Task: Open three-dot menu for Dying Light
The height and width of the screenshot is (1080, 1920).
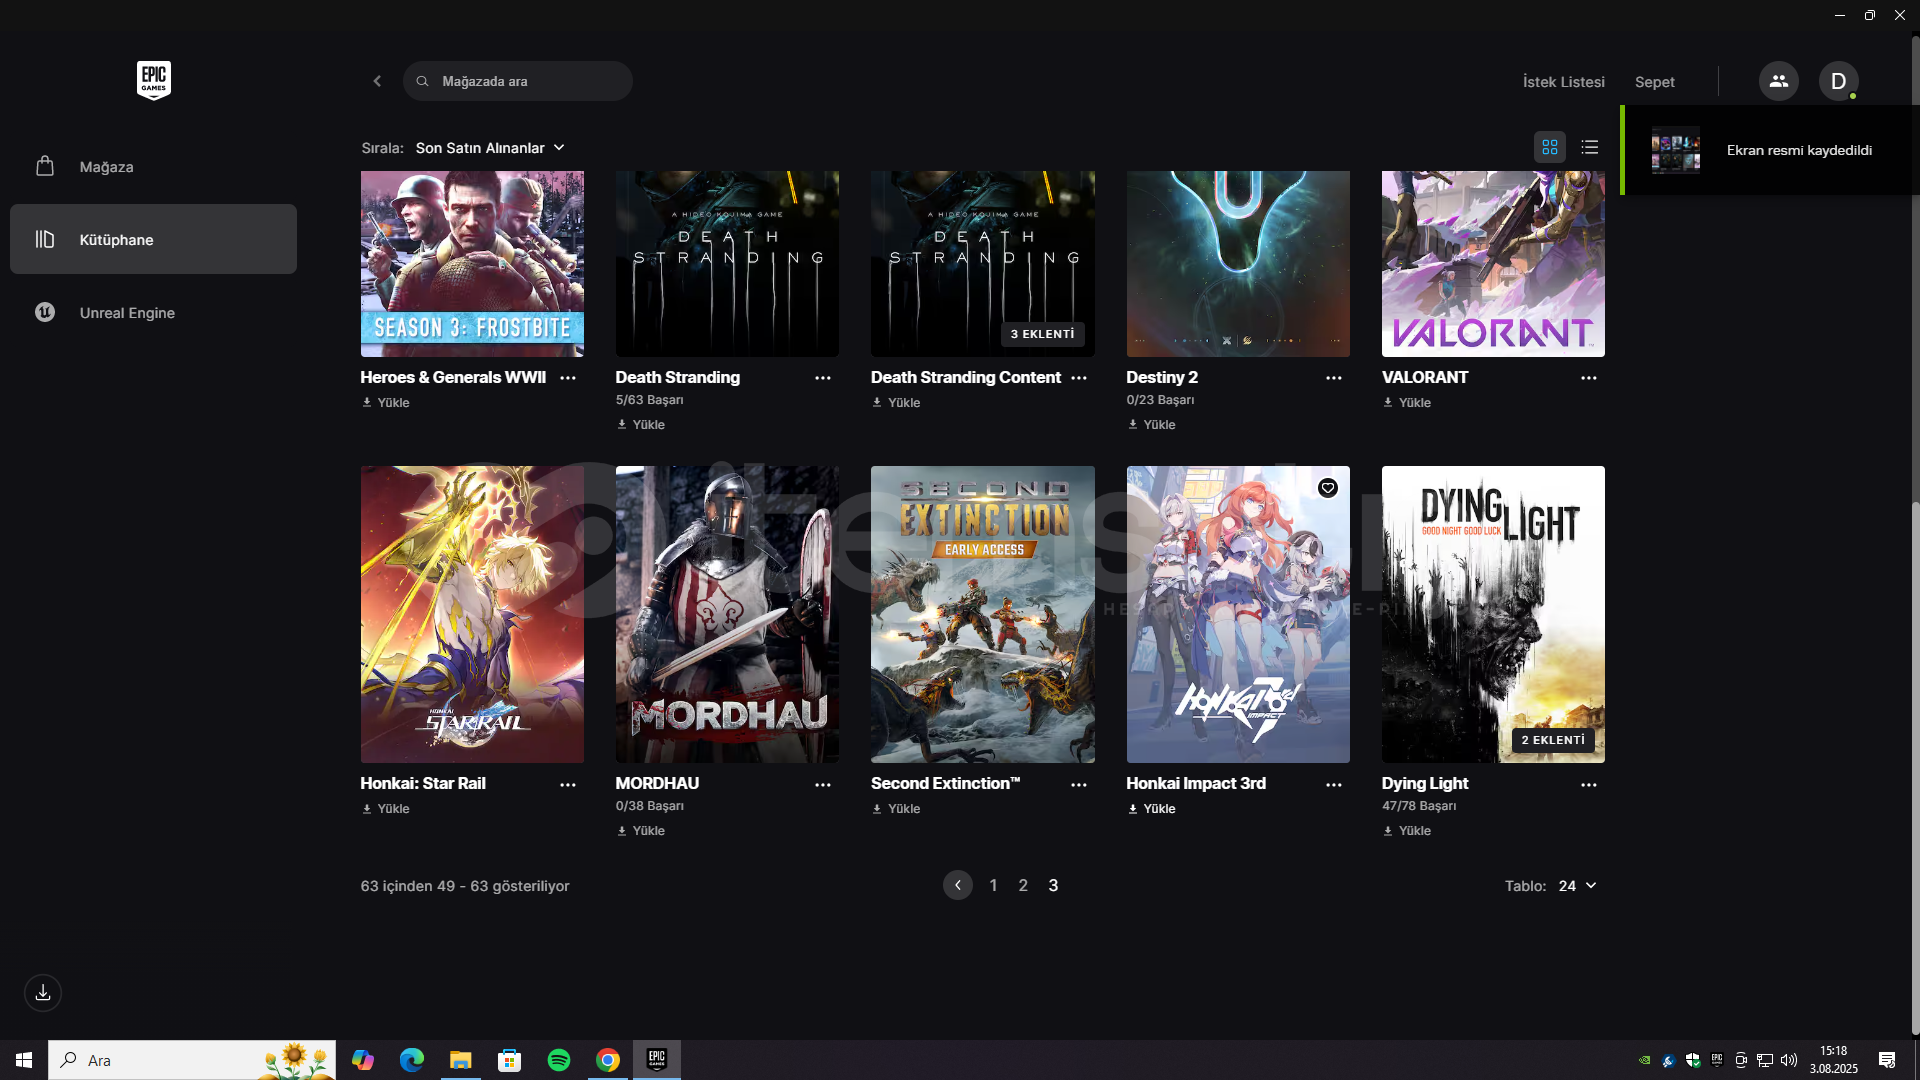Action: [1589, 785]
